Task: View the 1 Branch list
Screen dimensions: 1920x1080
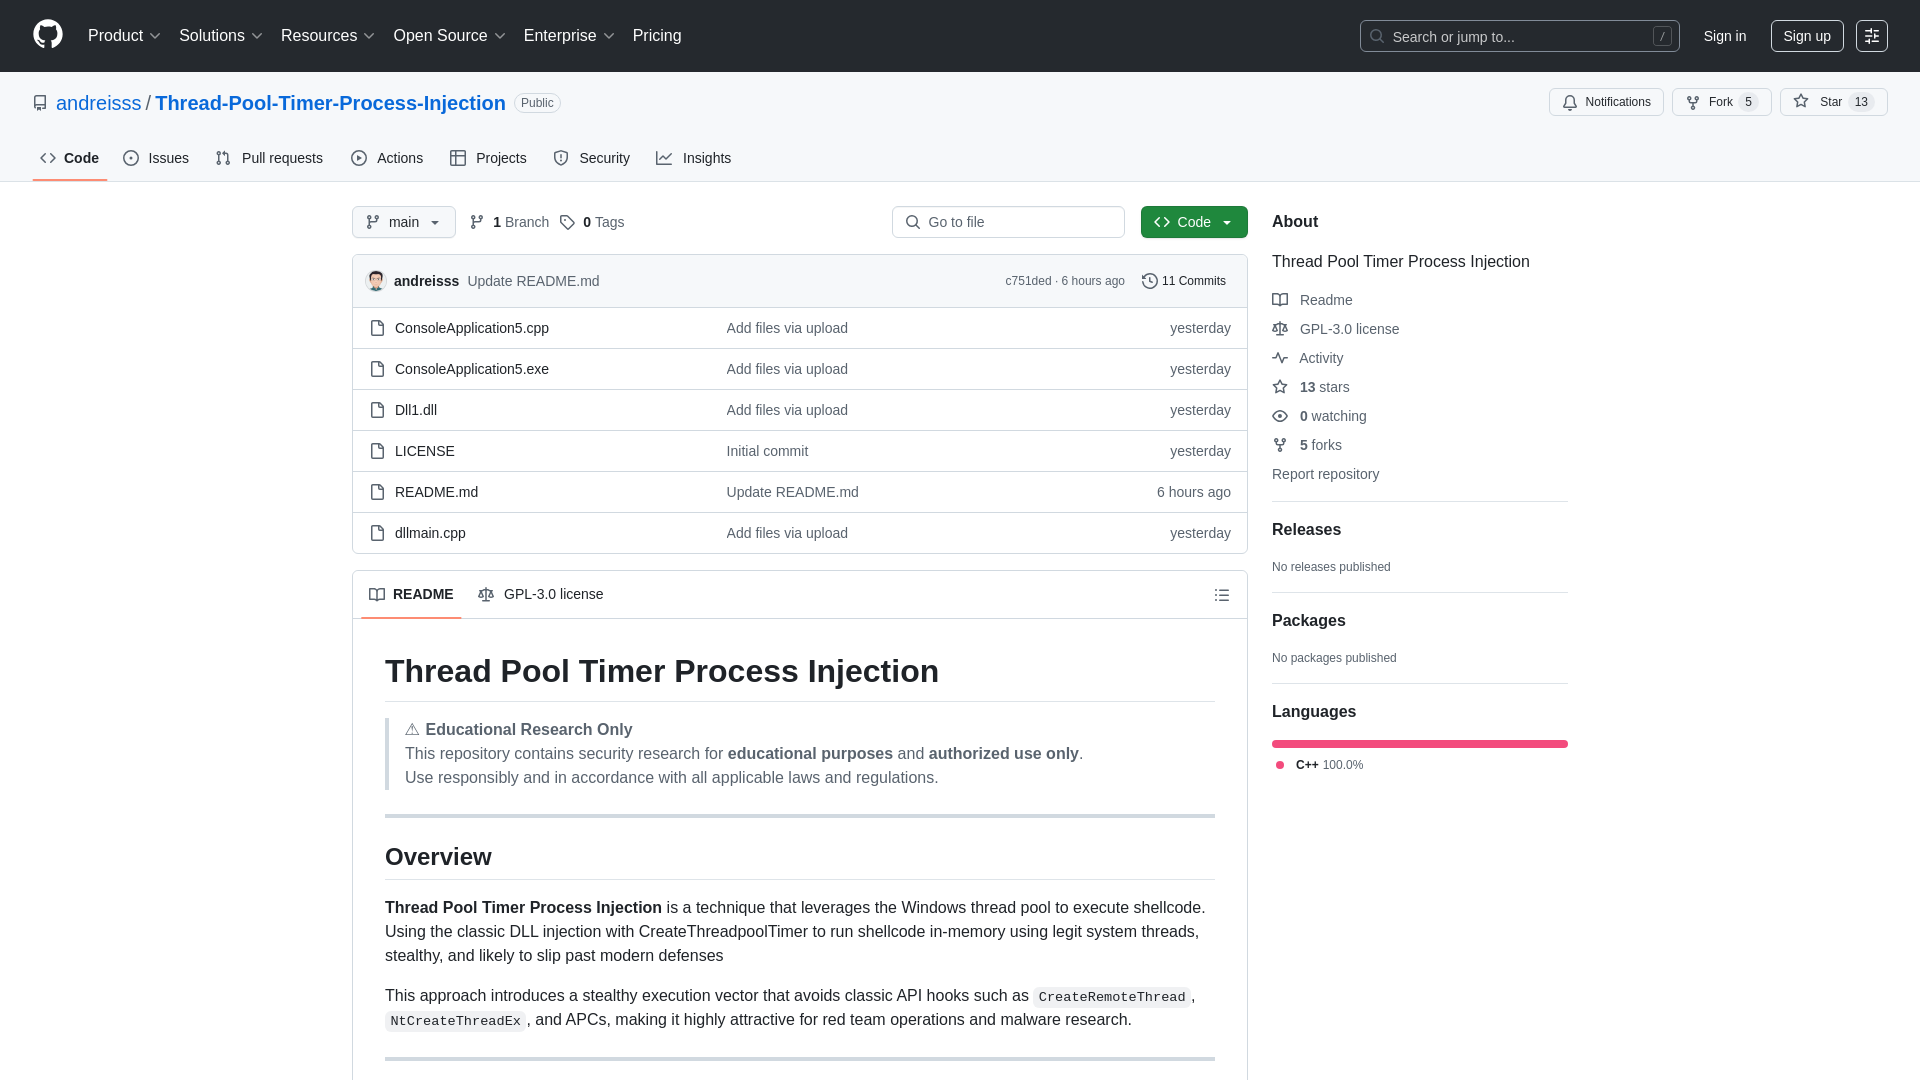Action: [x=510, y=222]
